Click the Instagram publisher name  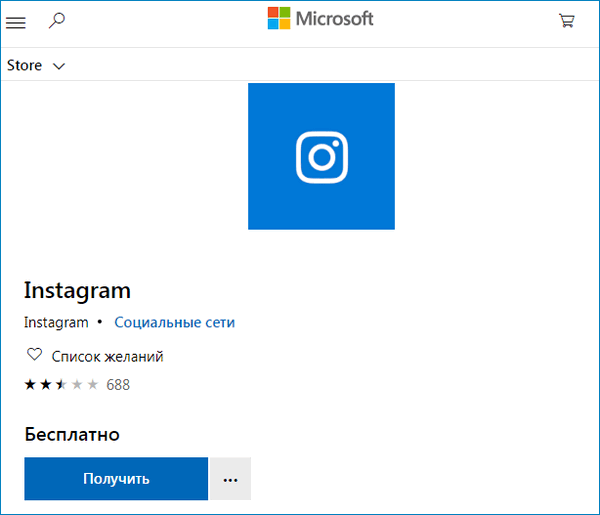56,323
